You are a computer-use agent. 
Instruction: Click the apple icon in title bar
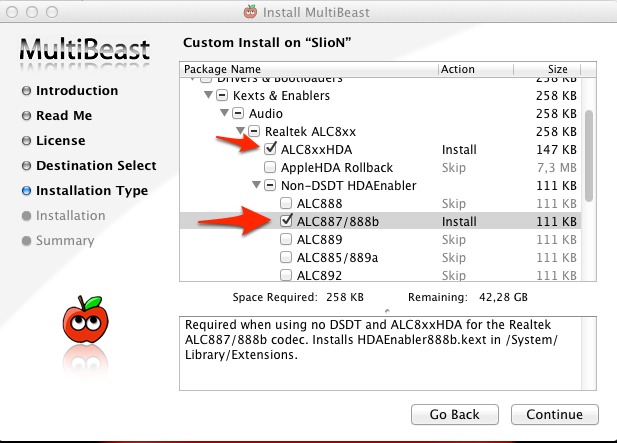coord(250,12)
